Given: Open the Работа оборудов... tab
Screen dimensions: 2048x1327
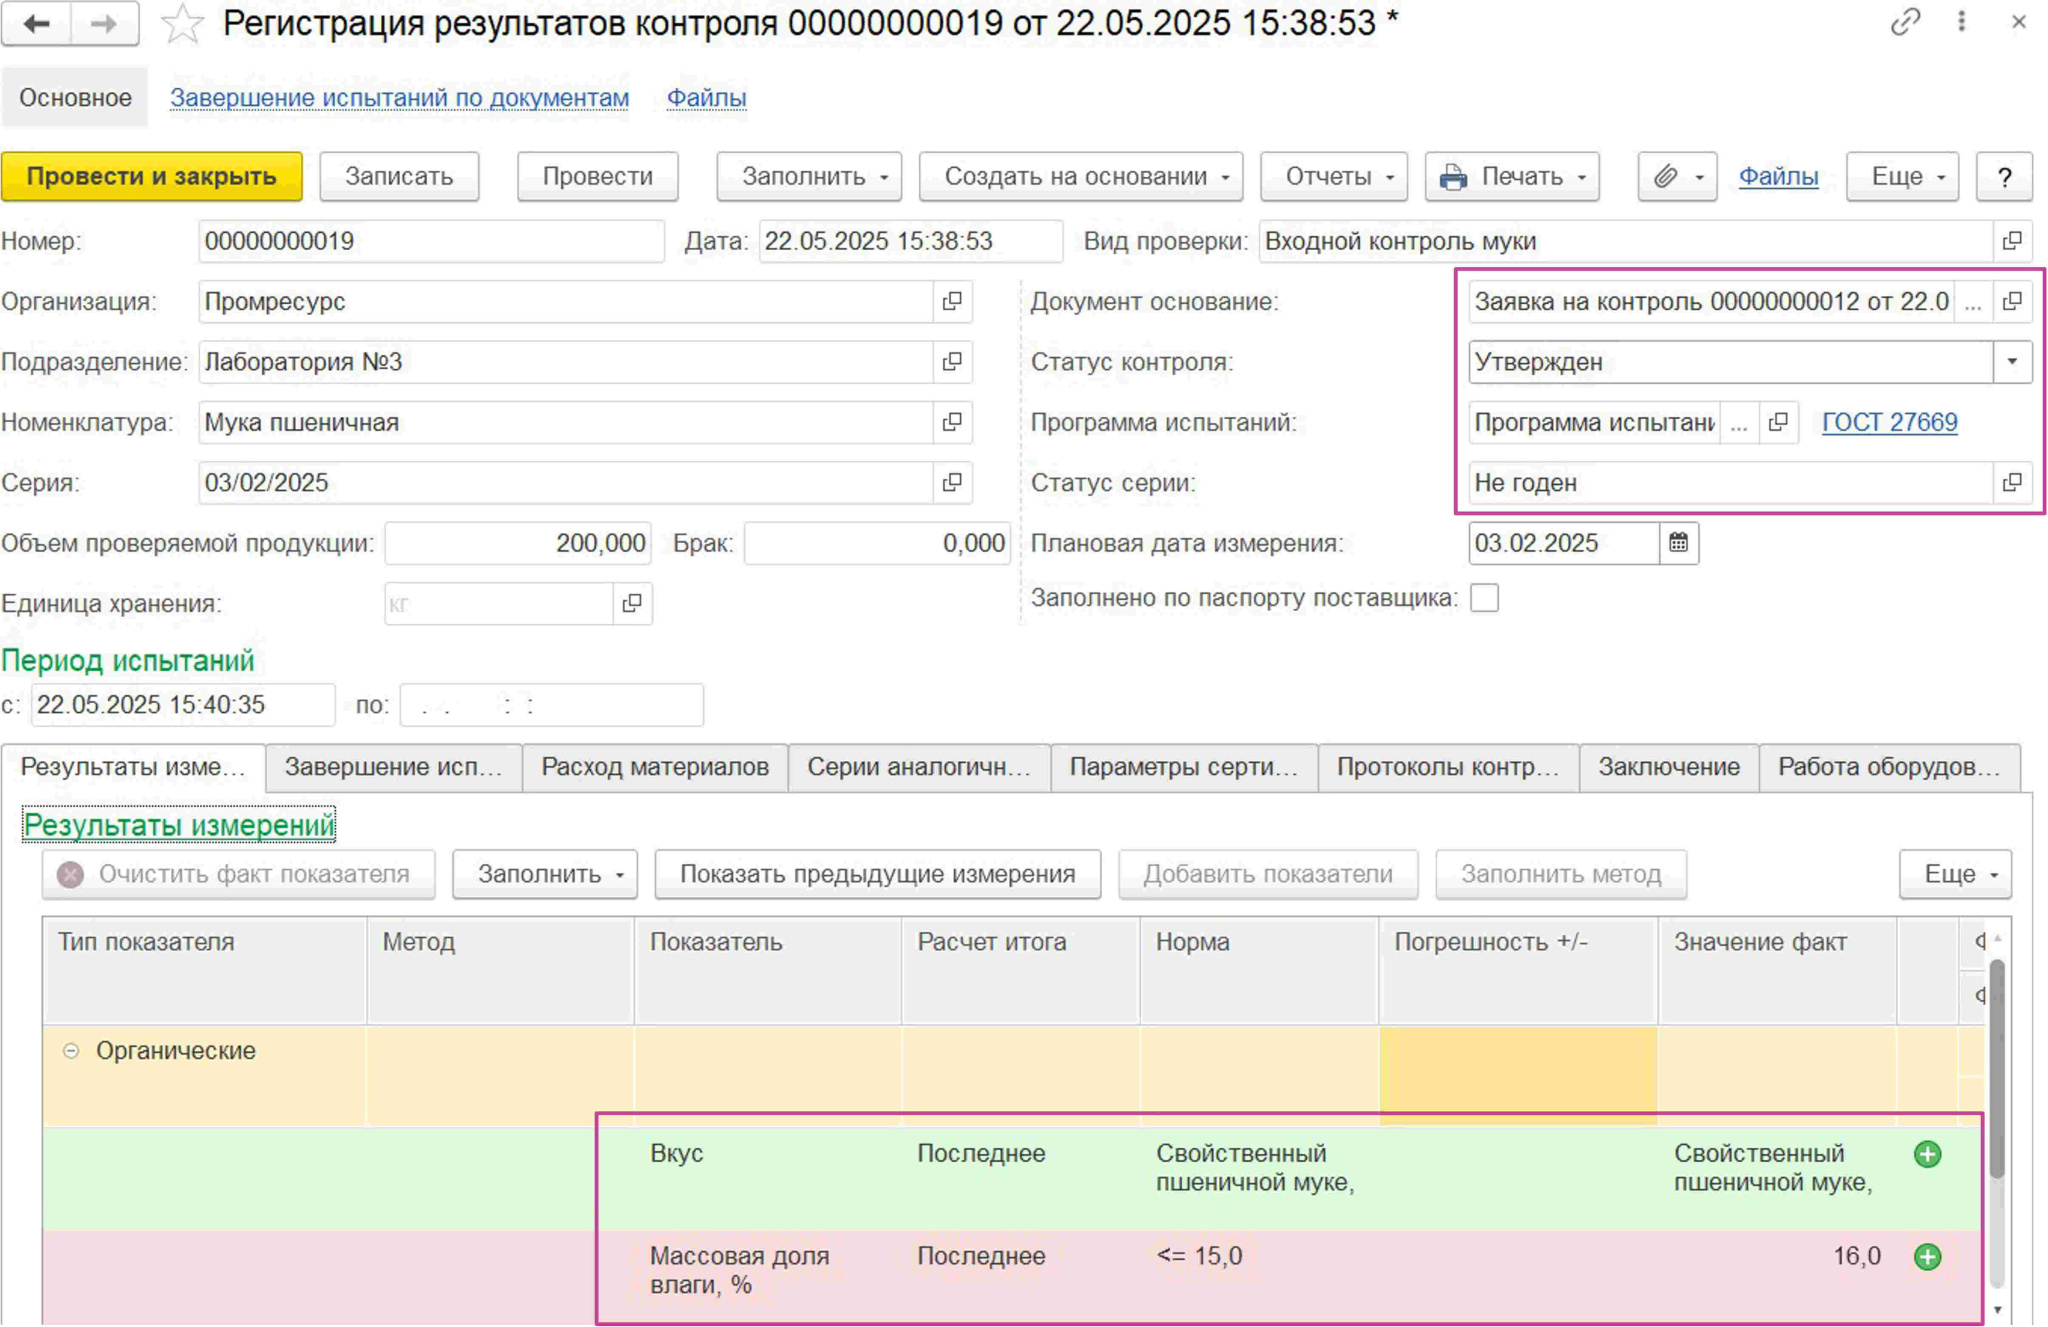Looking at the screenshot, I should click(1889, 767).
